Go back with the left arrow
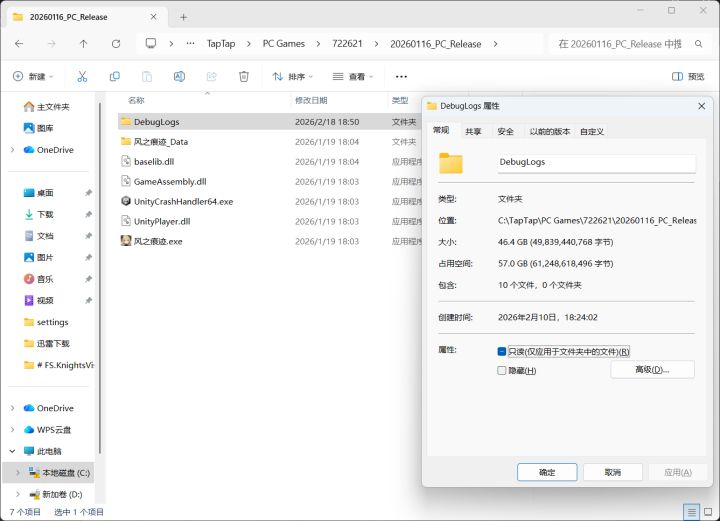This screenshot has width=720, height=521. [x=19, y=44]
